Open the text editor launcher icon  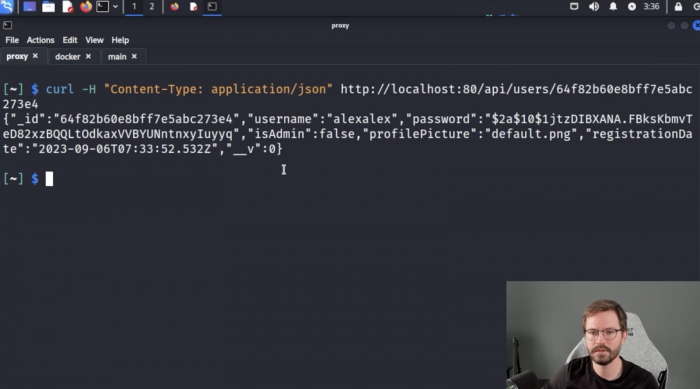coord(67,7)
